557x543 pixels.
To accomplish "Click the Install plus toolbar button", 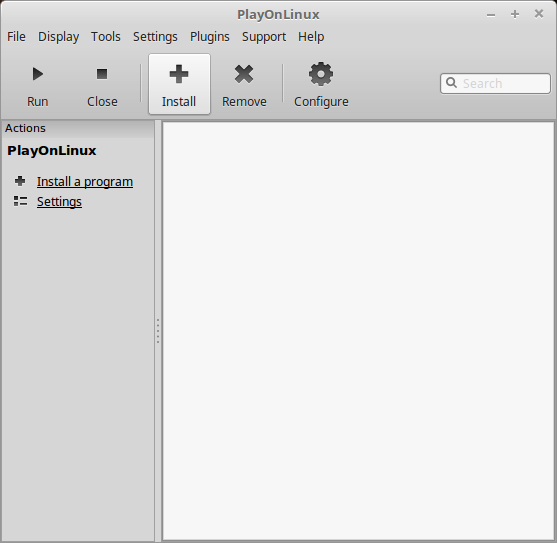I will (x=179, y=84).
